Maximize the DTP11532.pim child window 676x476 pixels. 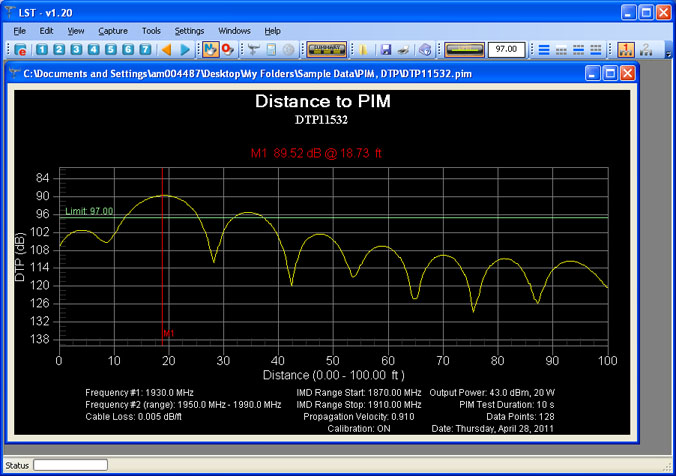610,74
